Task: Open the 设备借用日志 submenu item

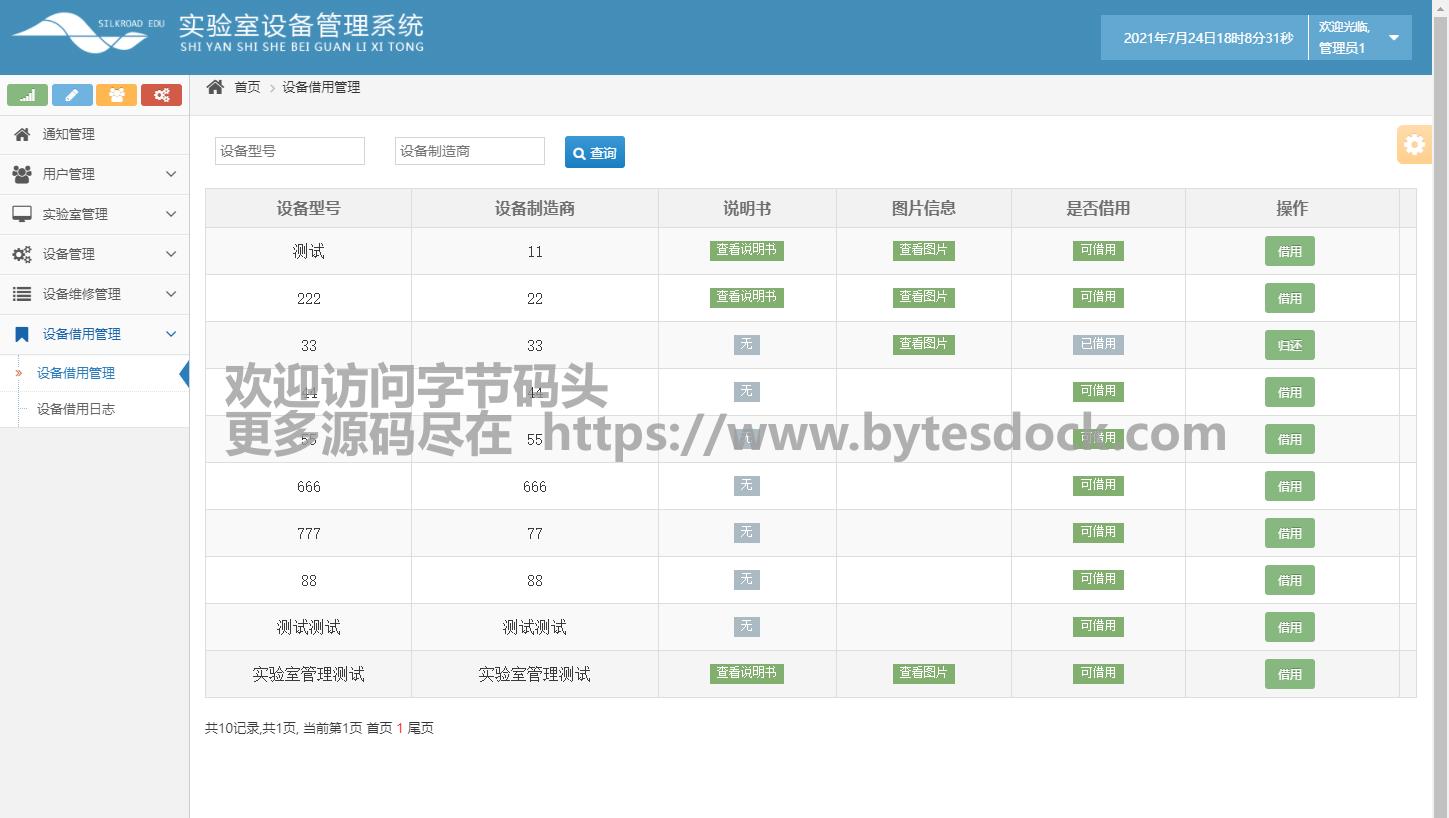Action: pyautogui.click(x=76, y=409)
